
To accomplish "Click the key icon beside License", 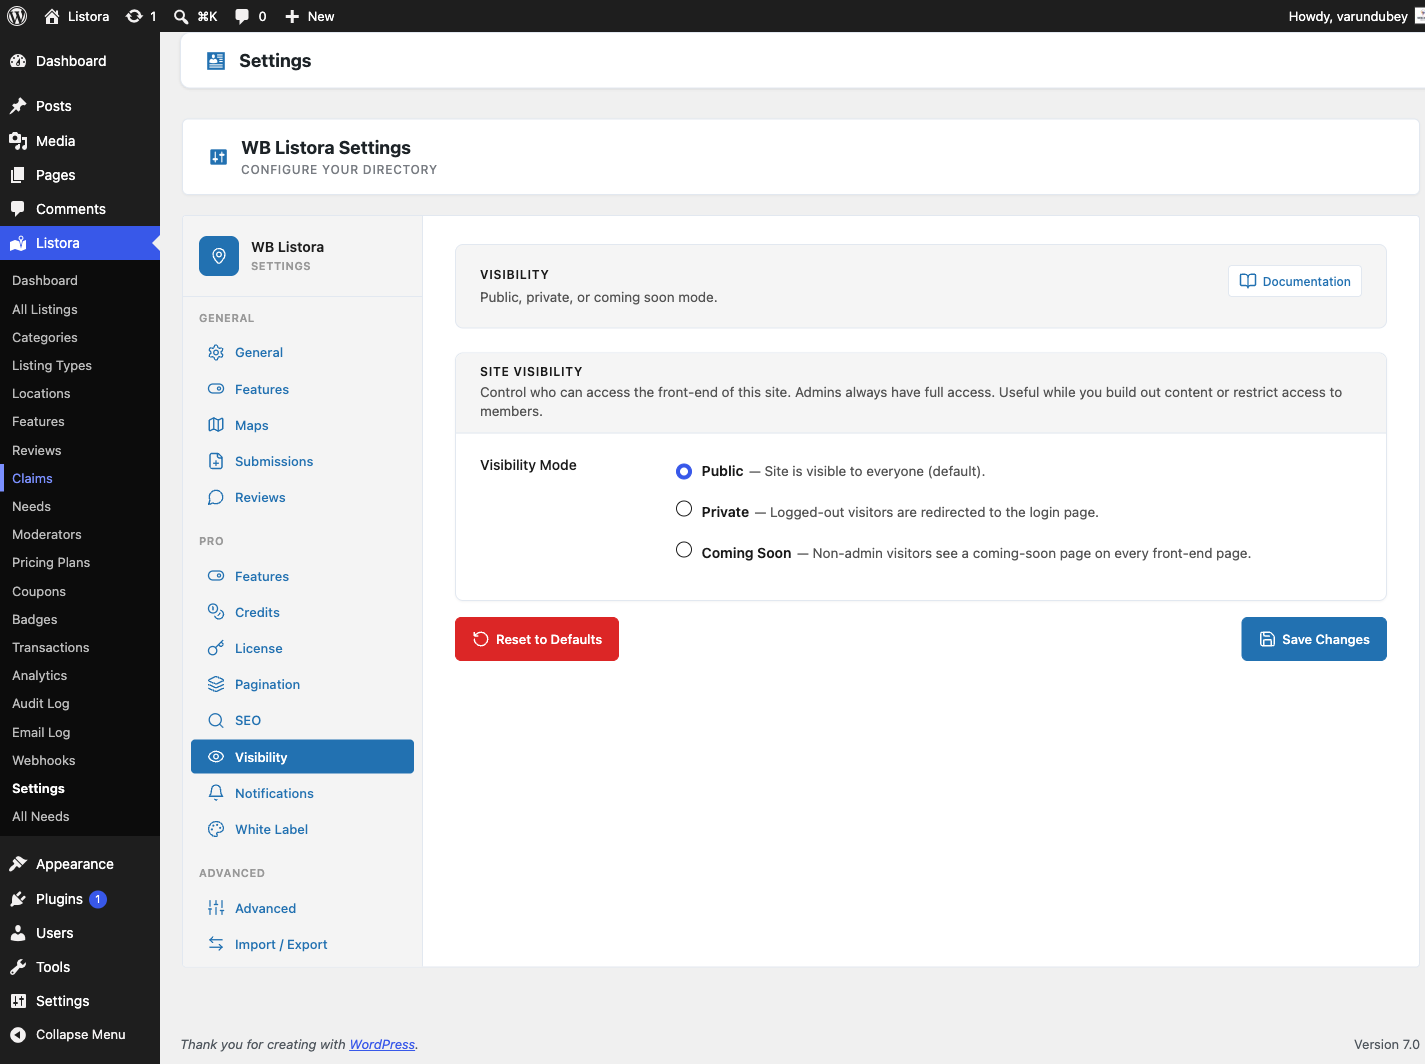I will [216, 648].
